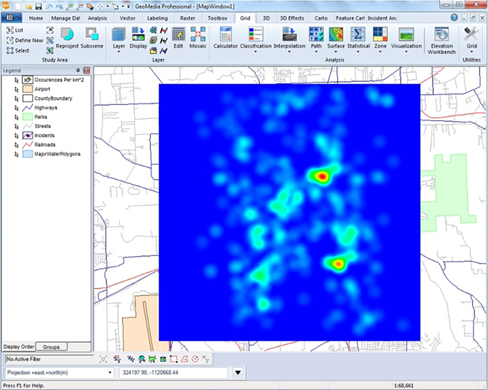Image resolution: width=488 pixels, height=390 pixels.
Task: Click the coordinates input field
Action: coord(173,372)
